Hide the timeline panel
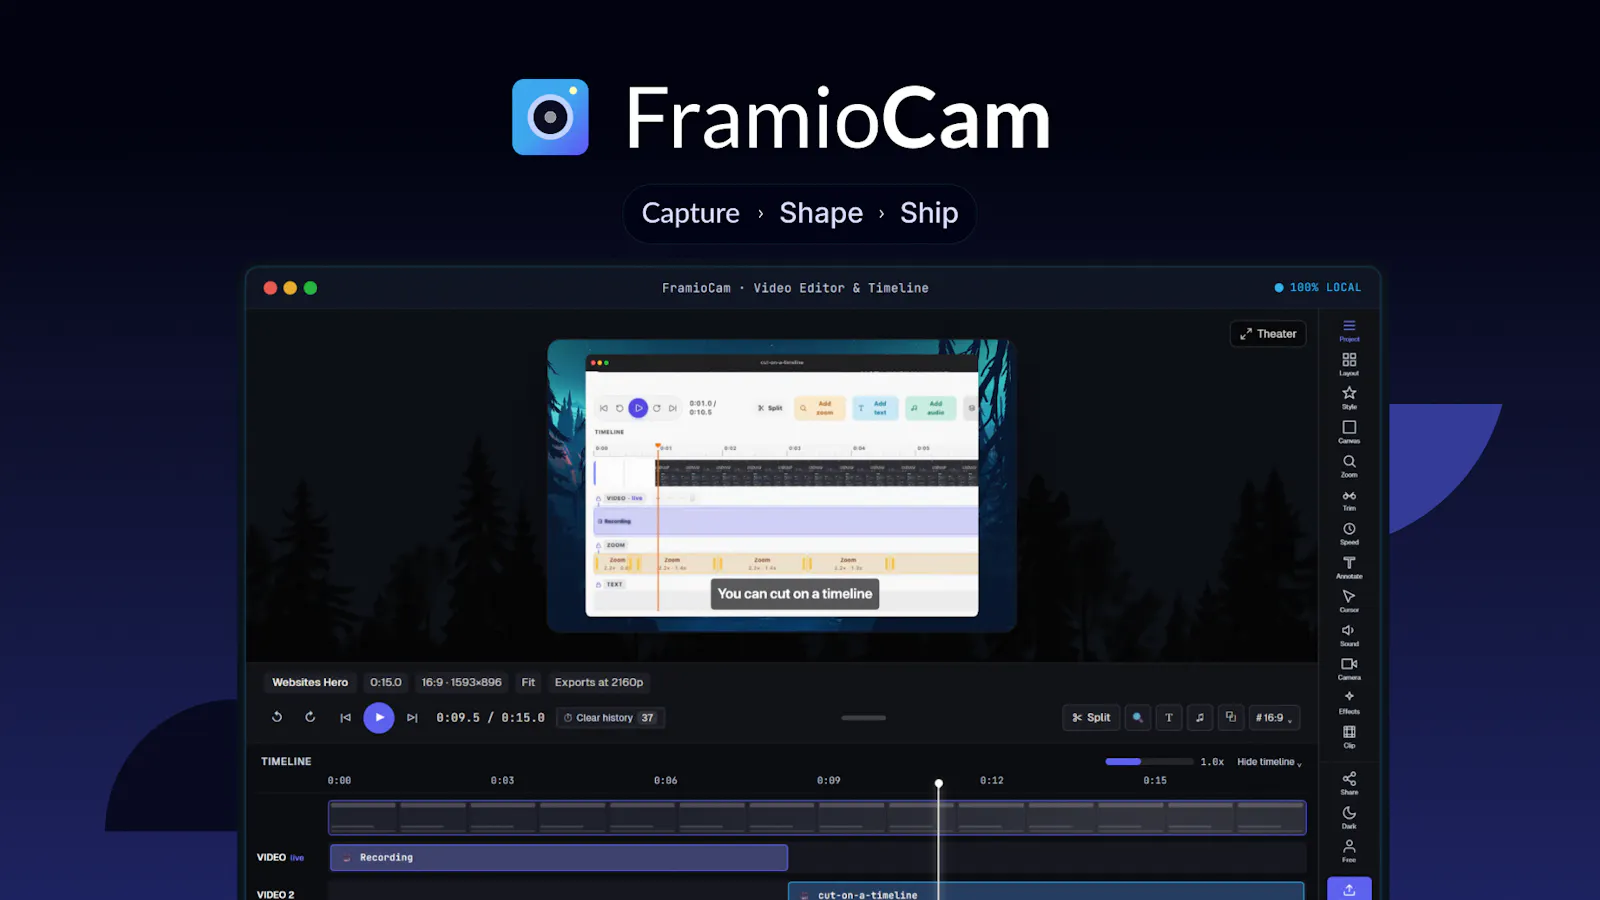 coord(1269,762)
